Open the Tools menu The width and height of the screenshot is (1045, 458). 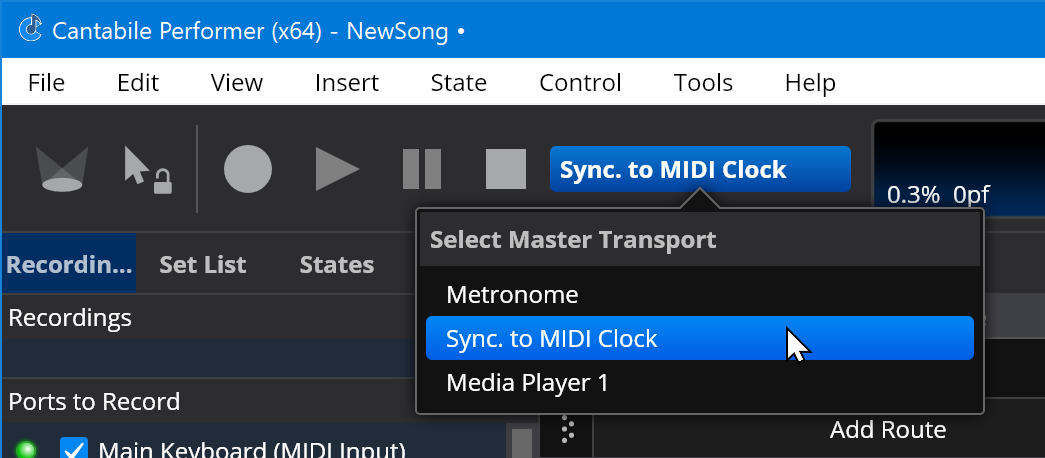(x=703, y=83)
